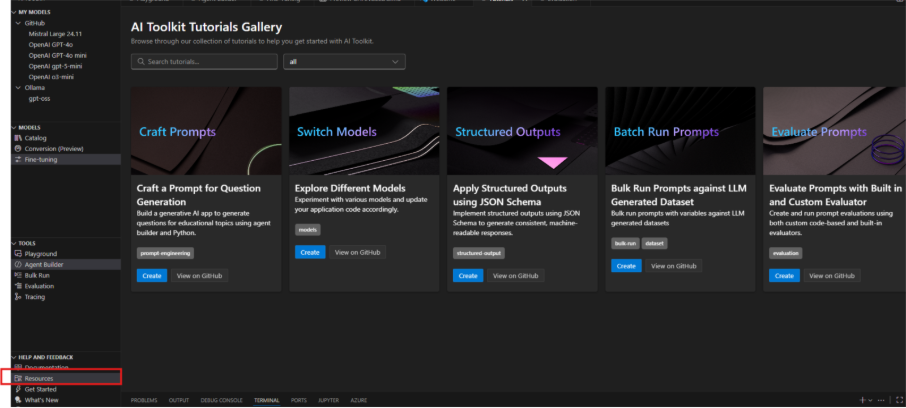906x408 pixels.
Task: Click the What's New icon
Action: tap(18, 400)
